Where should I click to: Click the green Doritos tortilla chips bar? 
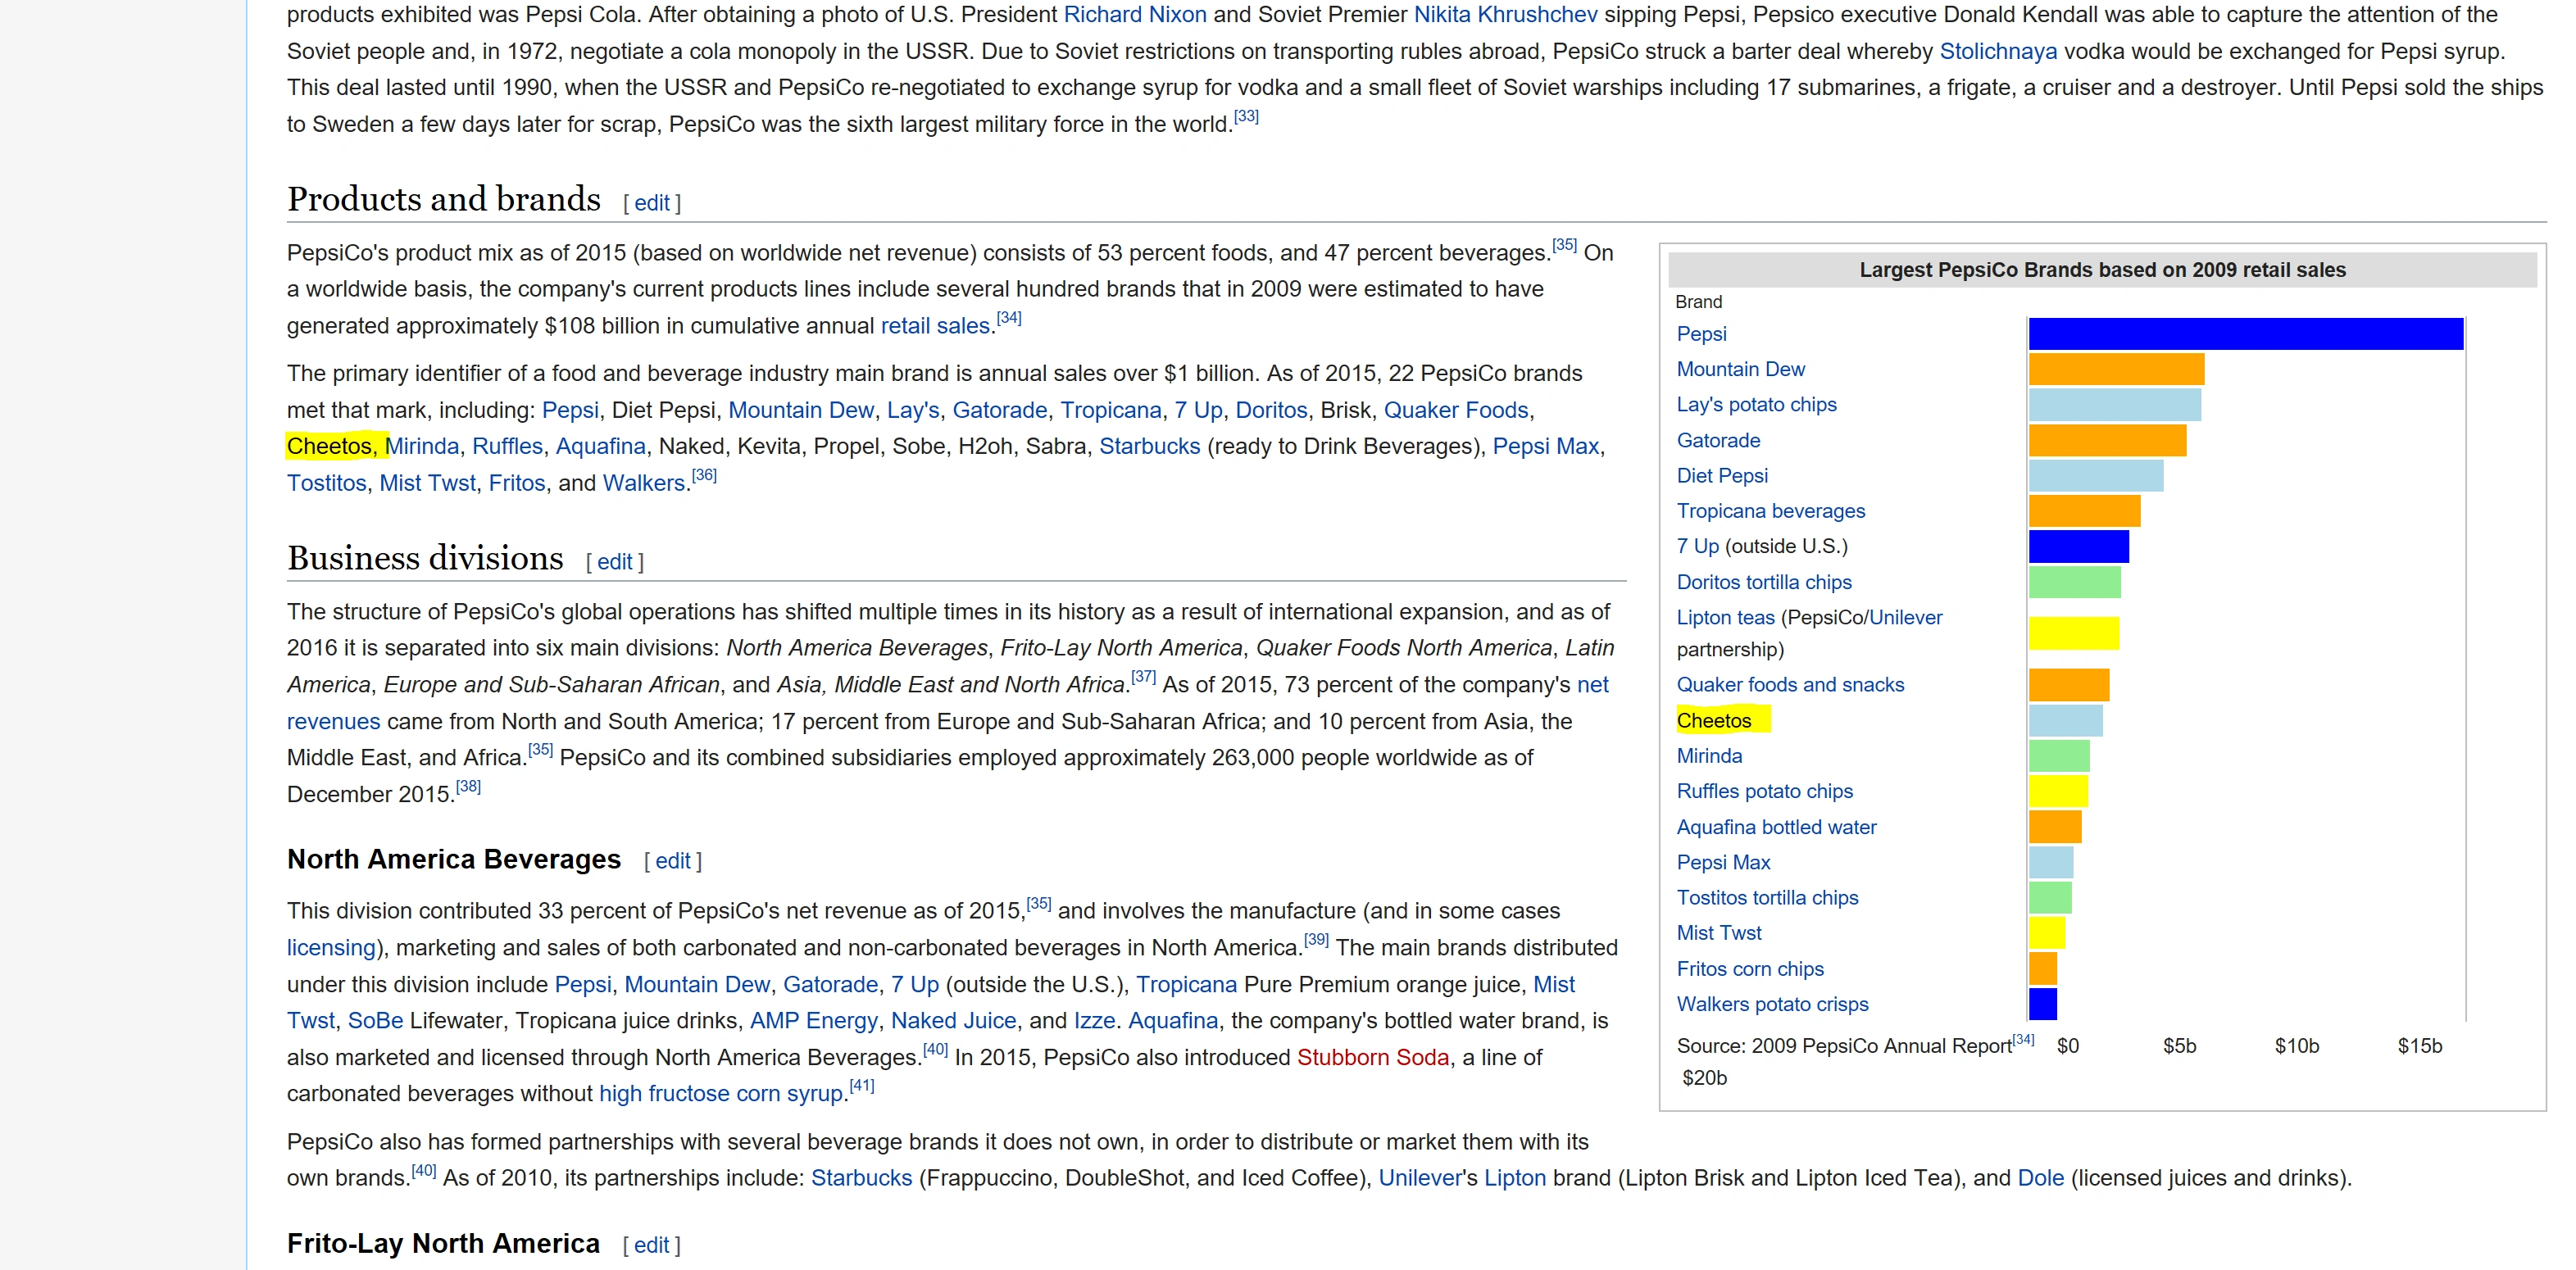(2074, 582)
